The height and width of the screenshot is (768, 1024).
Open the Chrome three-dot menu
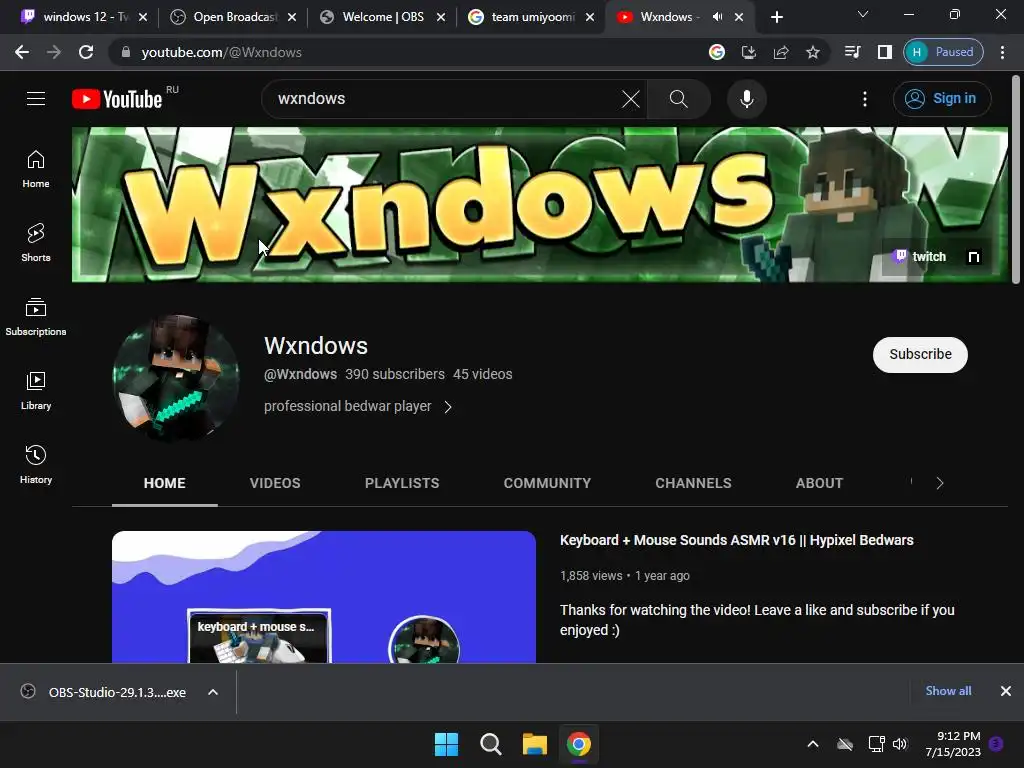coord(1002,52)
